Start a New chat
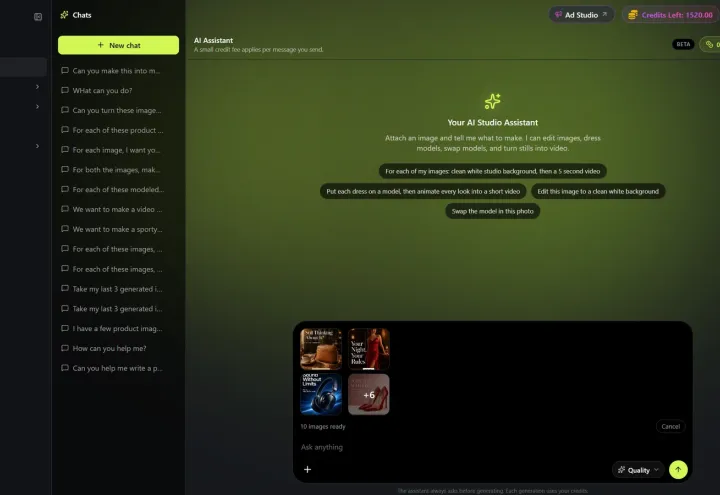Viewport: 720px width, 495px height. (x=118, y=45)
